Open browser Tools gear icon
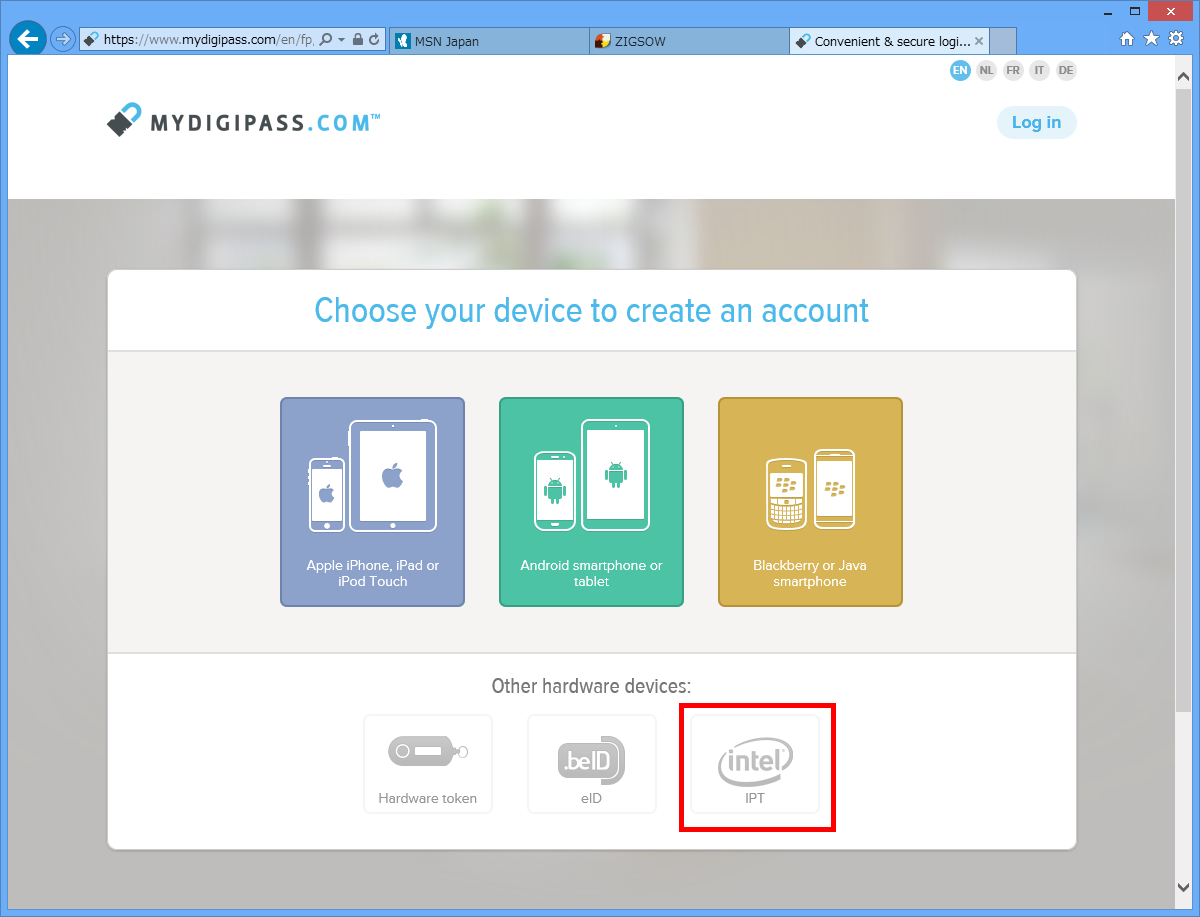This screenshot has width=1200, height=917. click(1176, 39)
